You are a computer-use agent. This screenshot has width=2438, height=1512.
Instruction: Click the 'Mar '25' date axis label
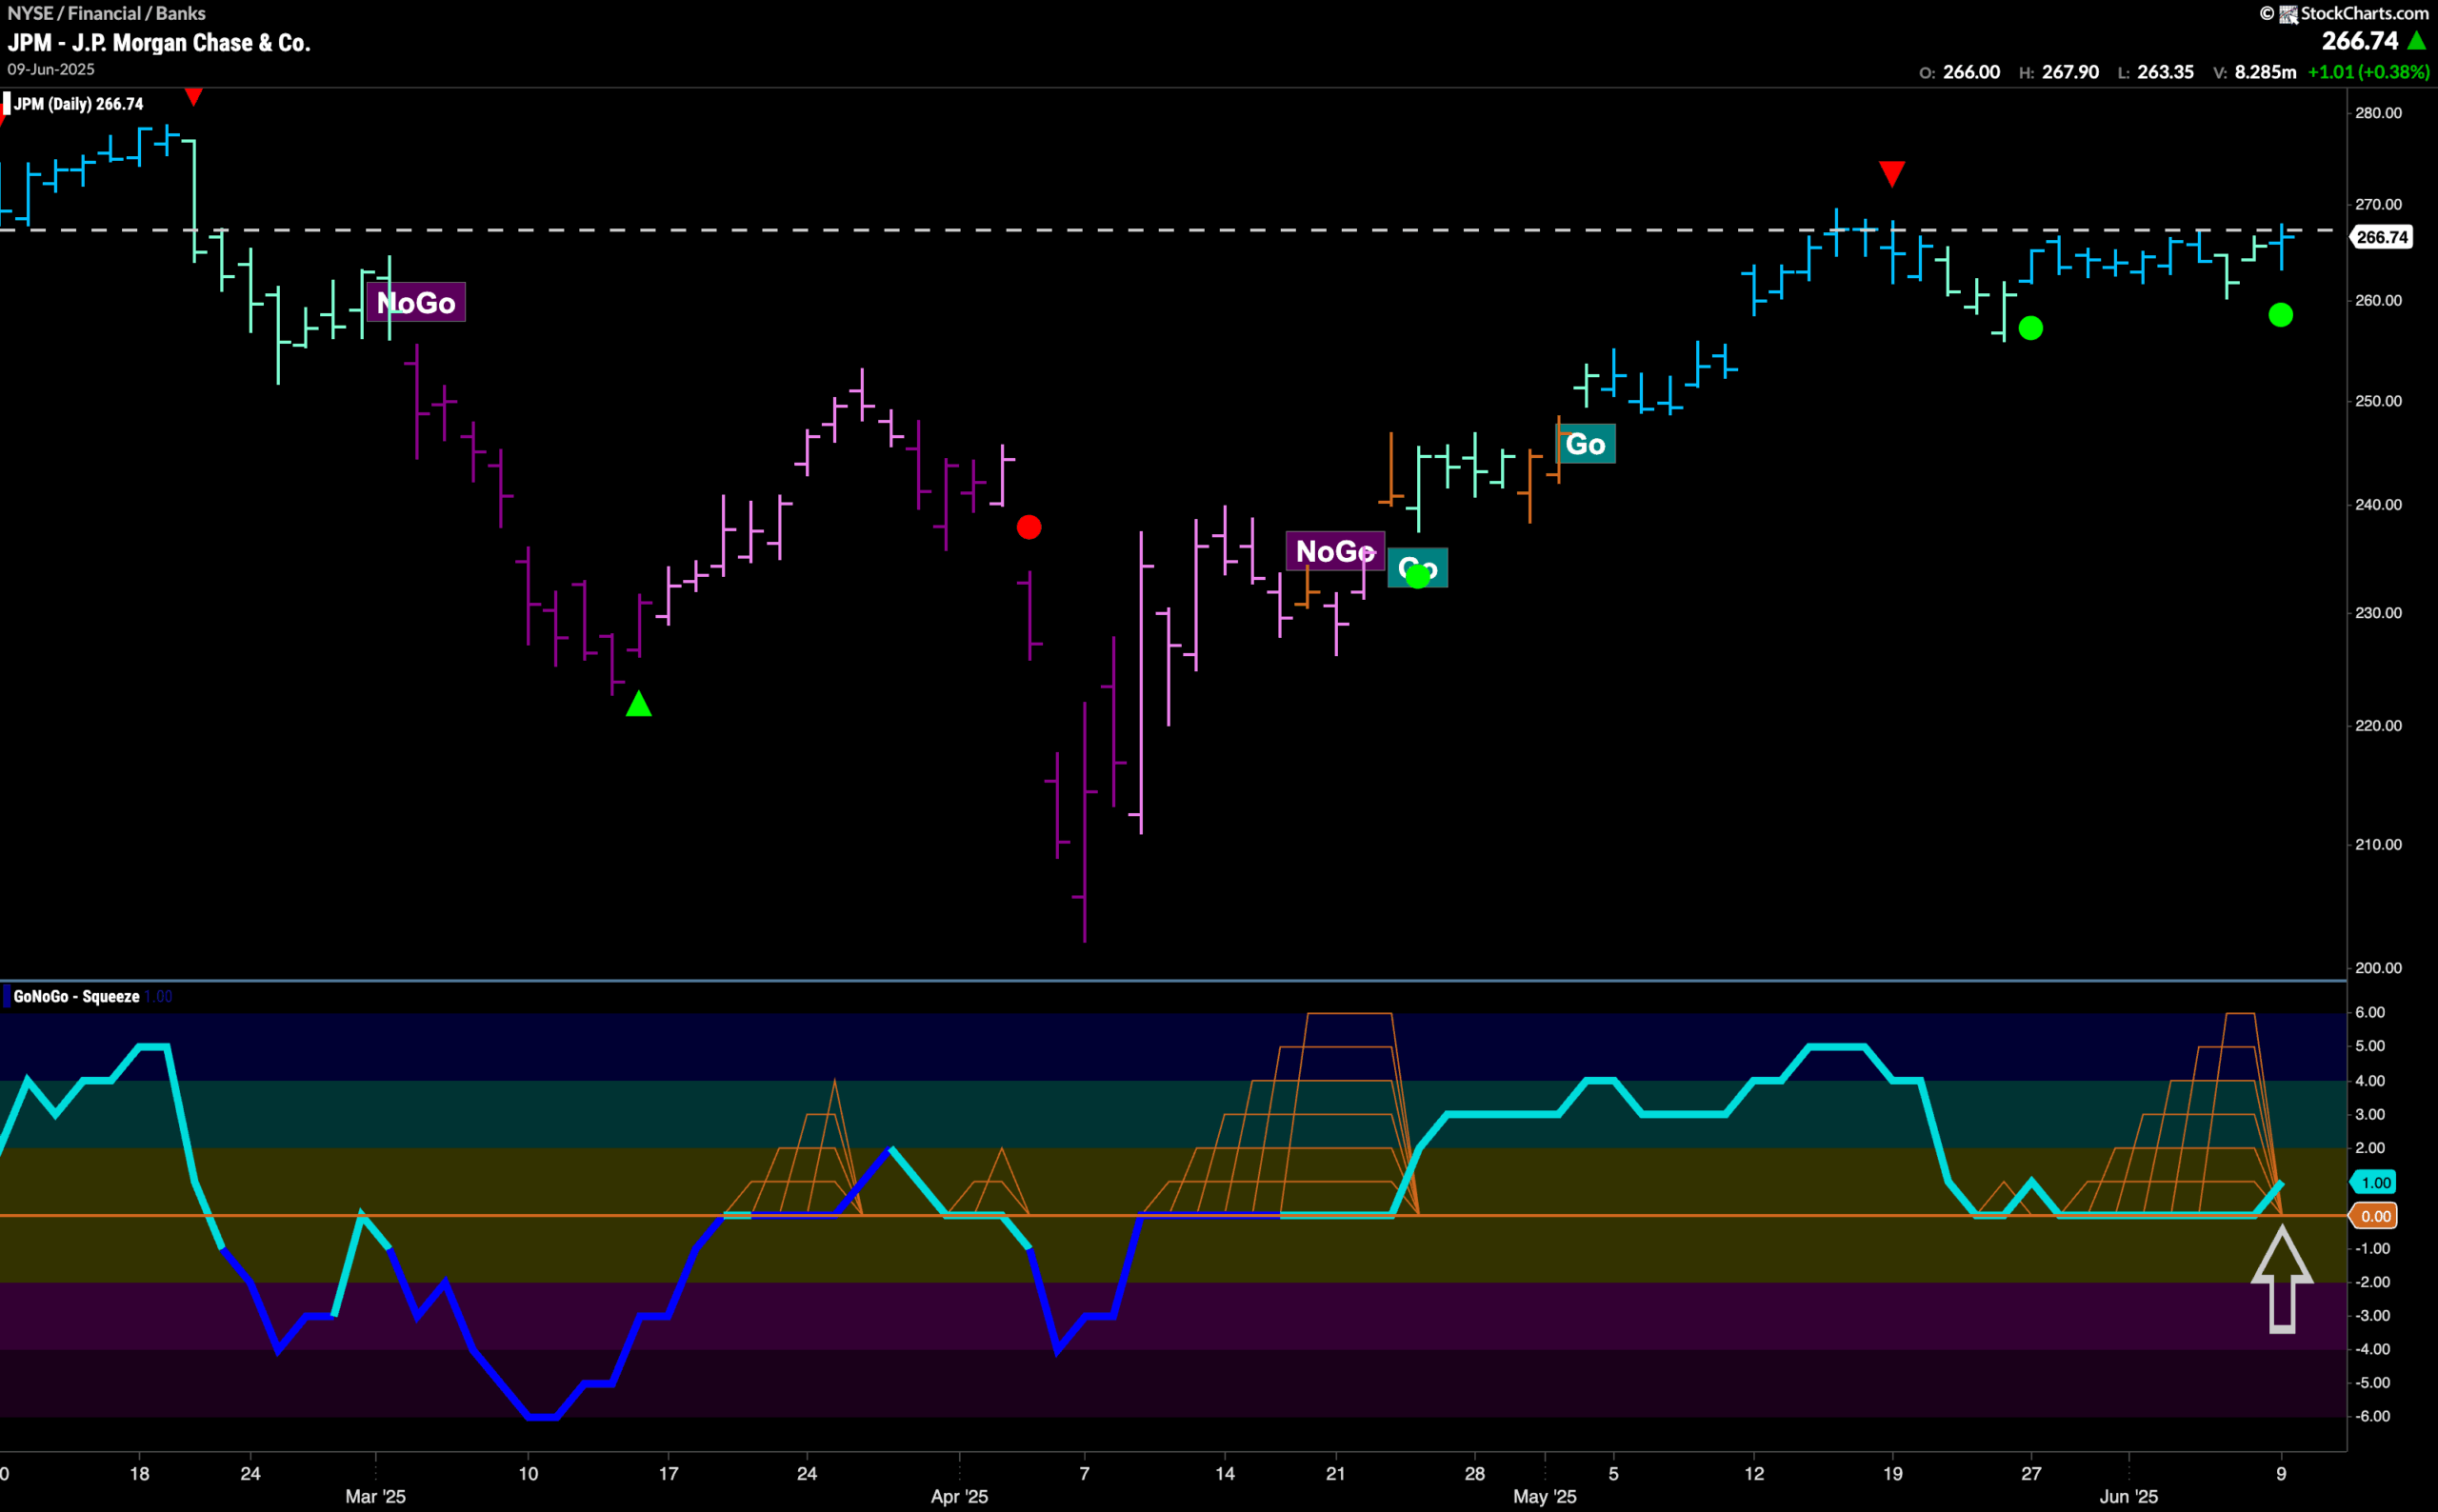pyautogui.click(x=375, y=1496)
